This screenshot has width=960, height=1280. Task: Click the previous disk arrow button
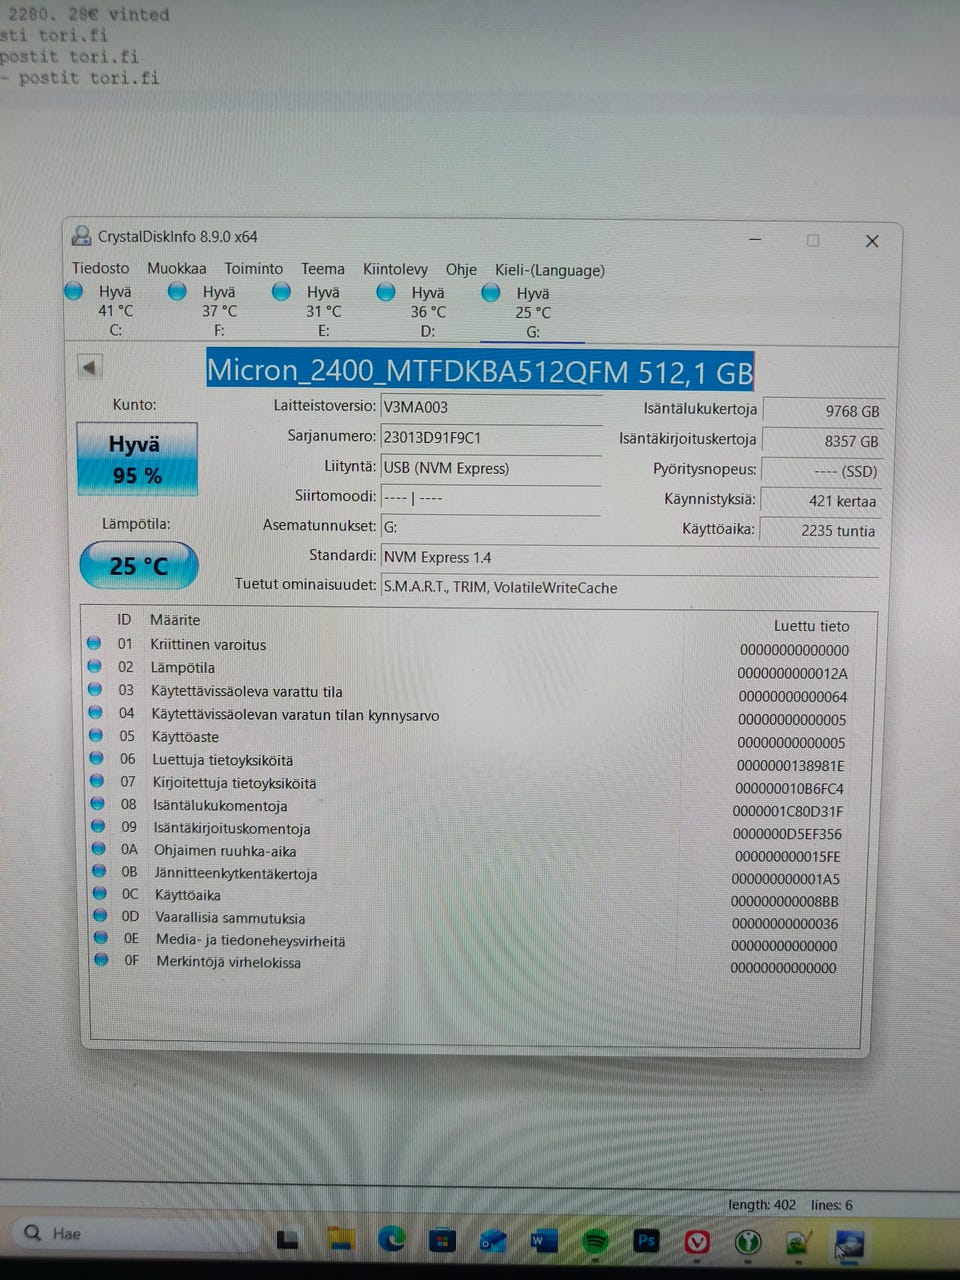[90, 367]
